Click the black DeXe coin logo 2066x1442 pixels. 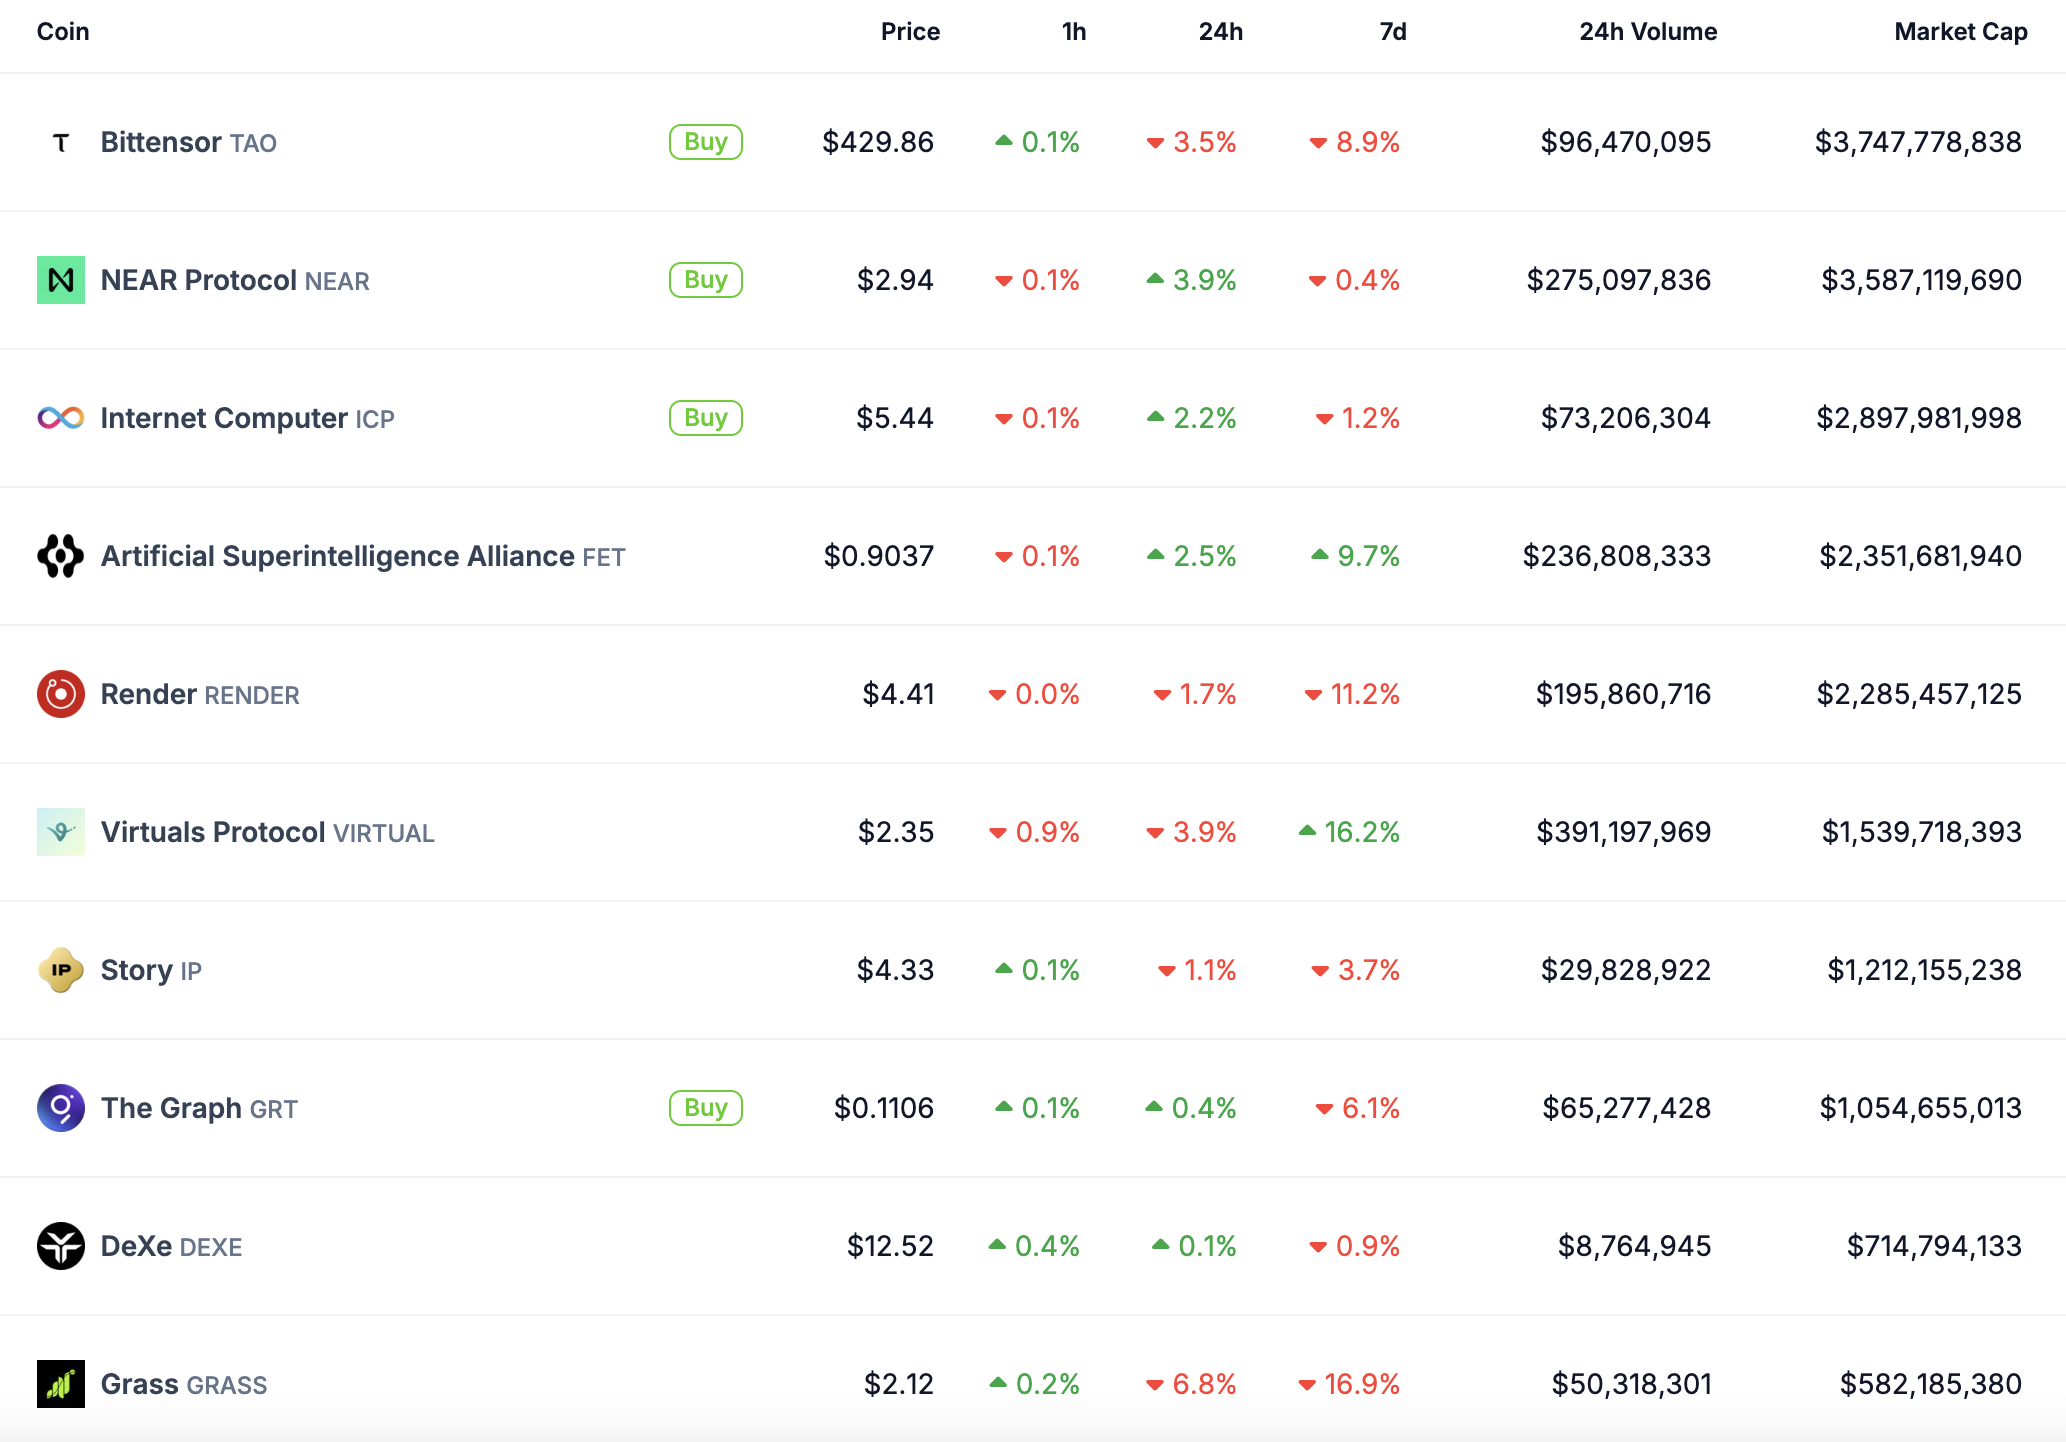pyautogui.click(x=60, y=1246)
